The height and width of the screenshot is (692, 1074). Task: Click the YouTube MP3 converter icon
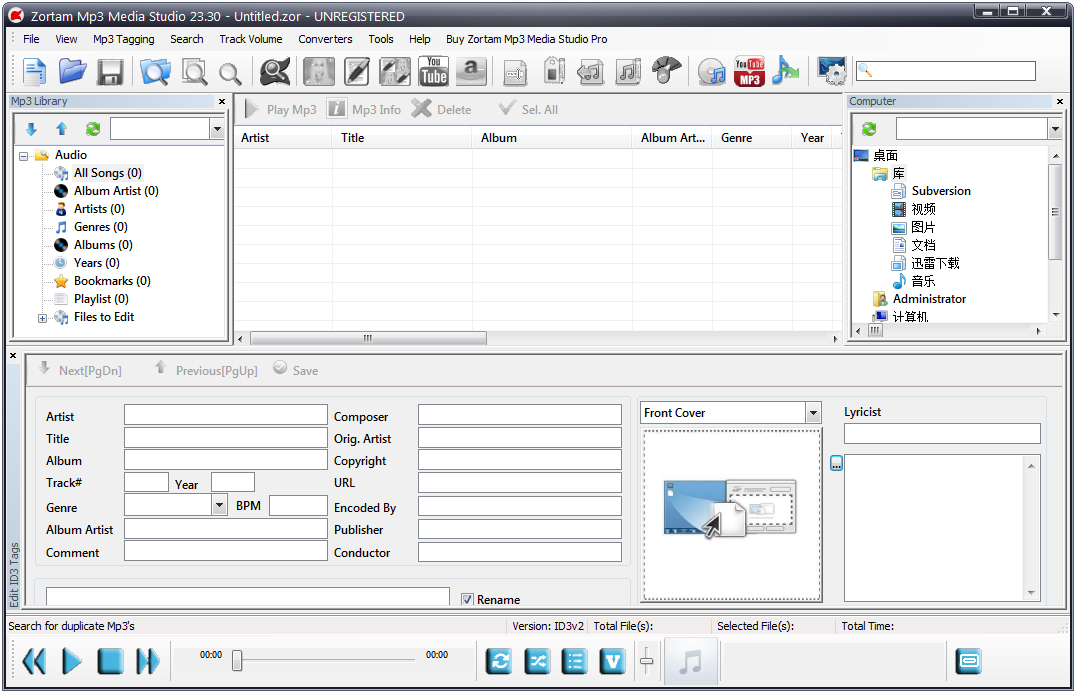click(x=749, y=71)
